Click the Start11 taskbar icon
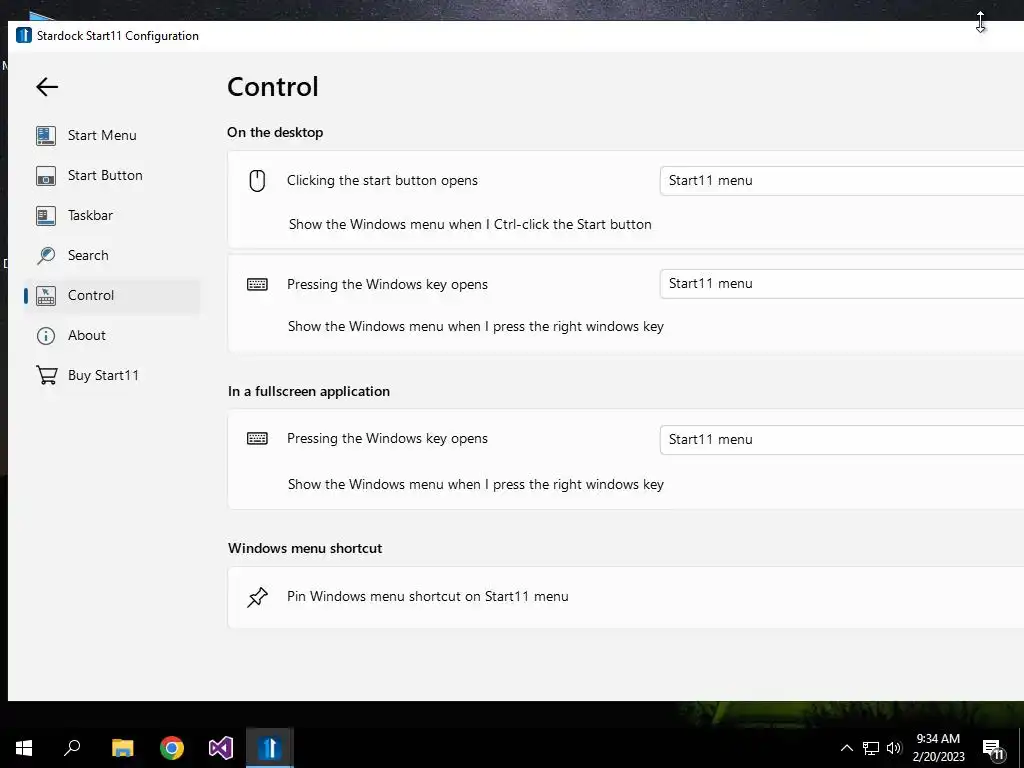The width and height of the screenshot is (1024, 768). pos(270,748)
